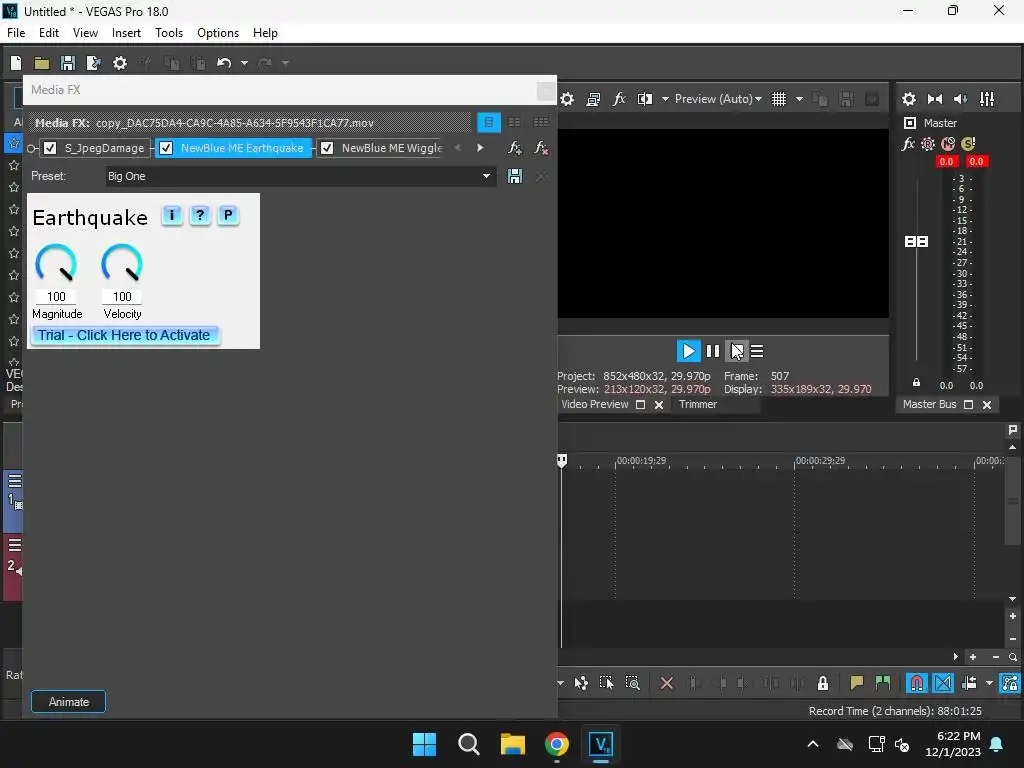Toggle the Master mute icon
The width and height of the screenshot is (1024, 768).
click(x=948, y=144)
